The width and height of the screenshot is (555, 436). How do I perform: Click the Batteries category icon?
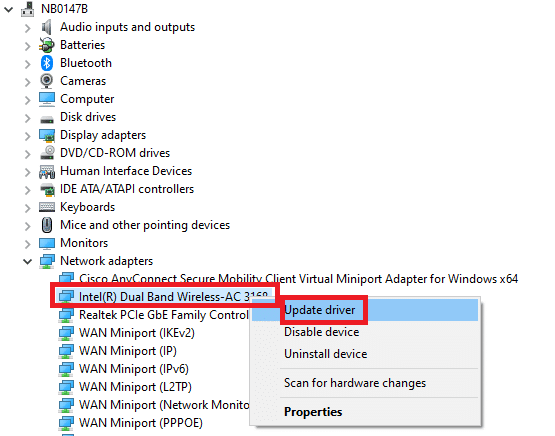[47, 45]
